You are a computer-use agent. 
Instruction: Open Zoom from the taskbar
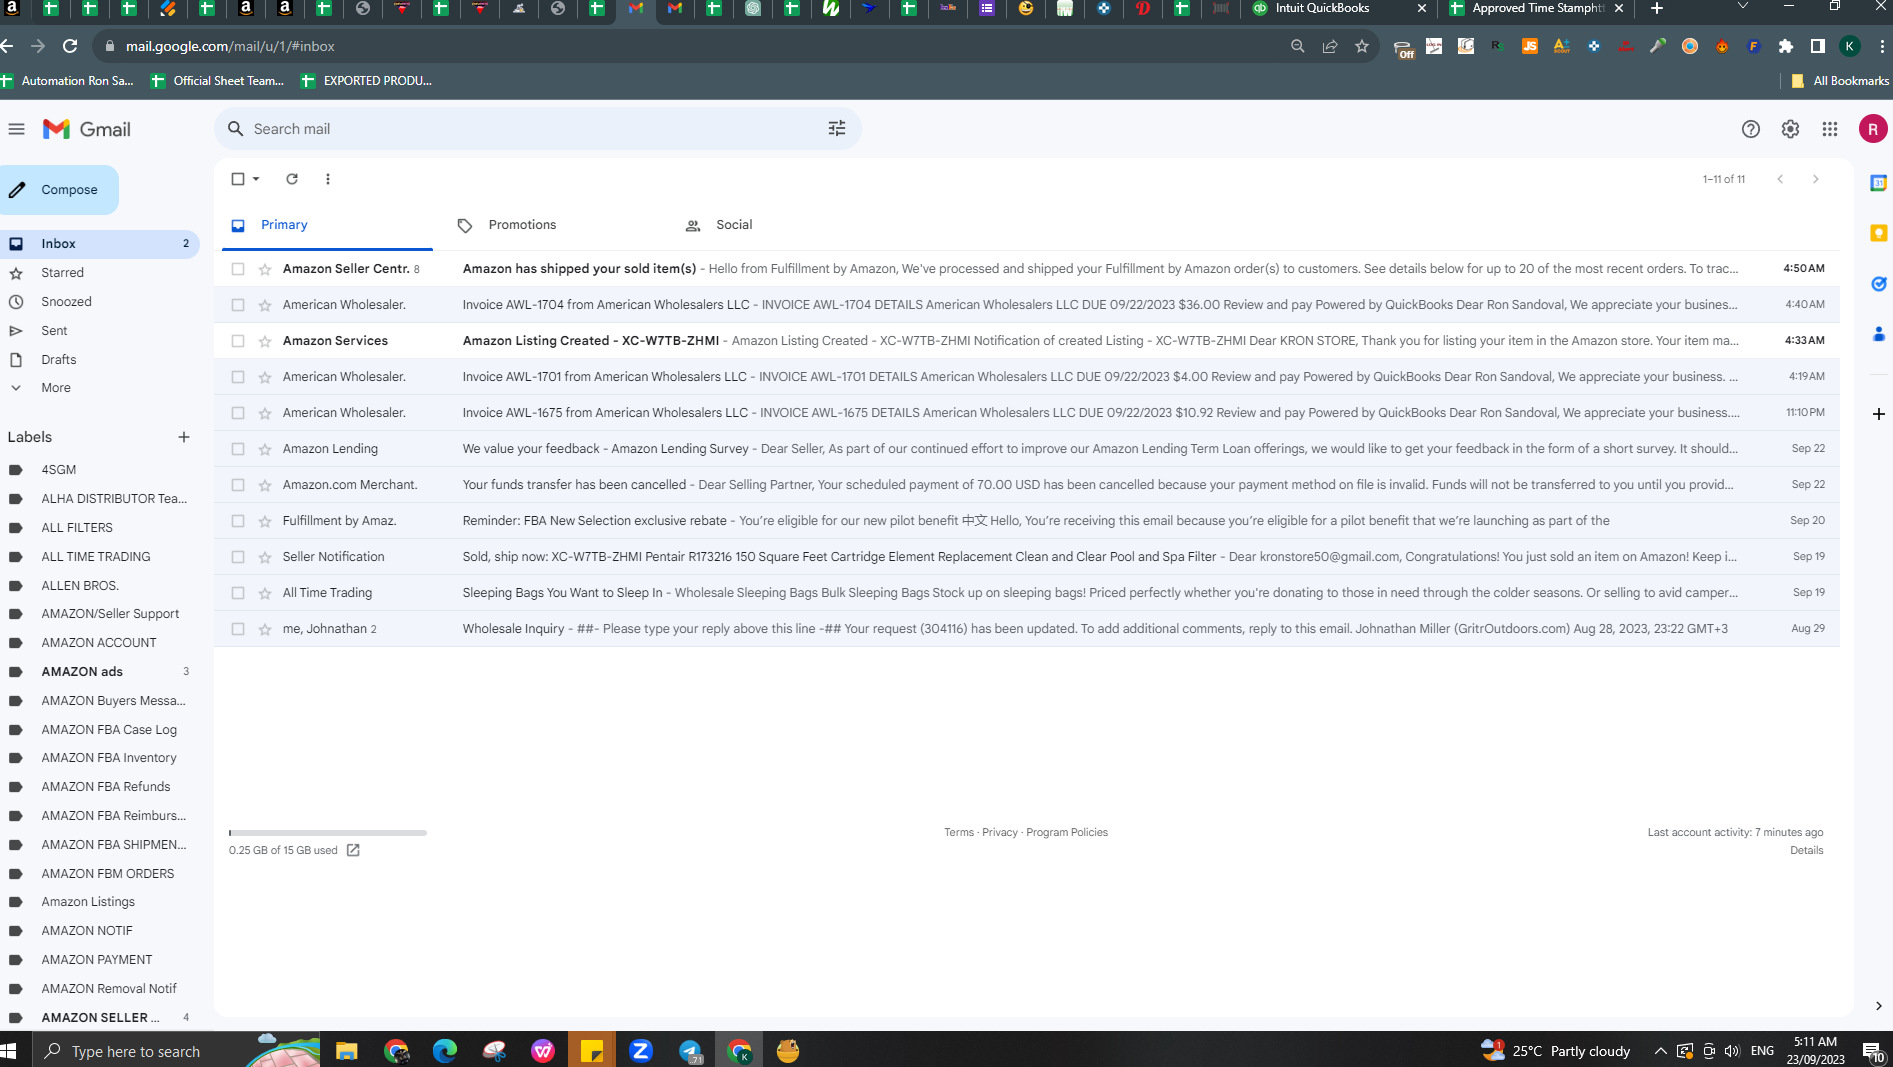click(x=641, y=1050)
